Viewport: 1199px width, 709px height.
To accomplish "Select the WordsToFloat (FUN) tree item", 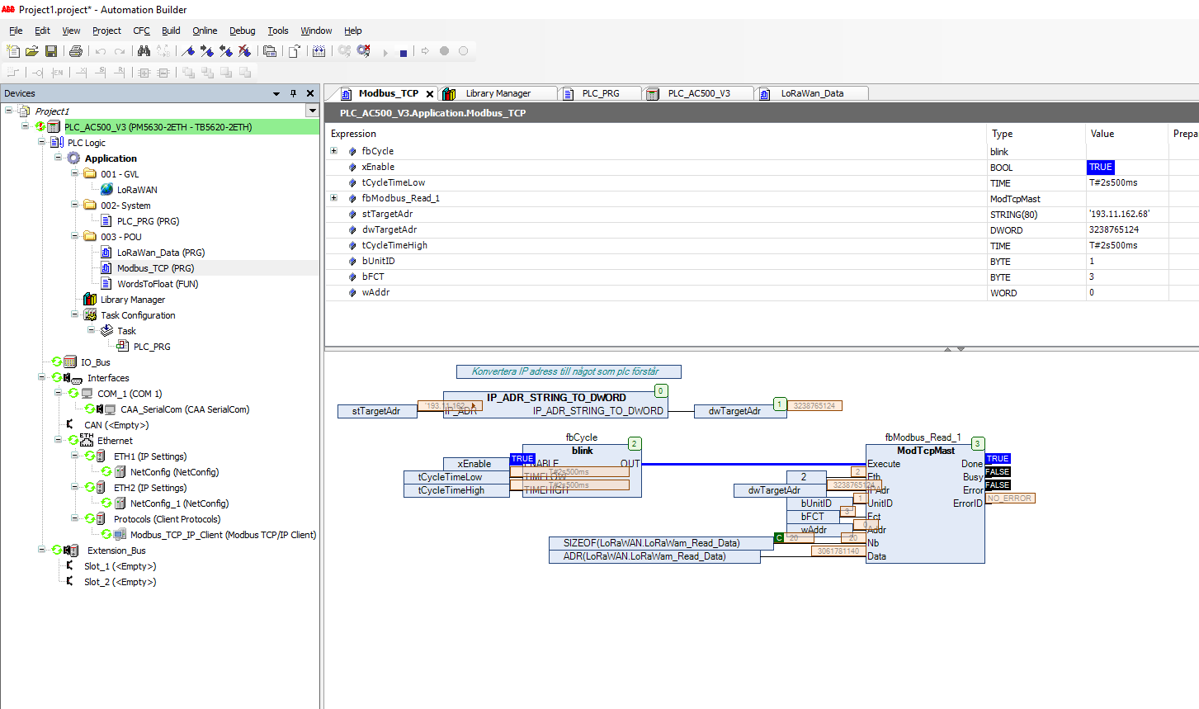I will 158,284.
